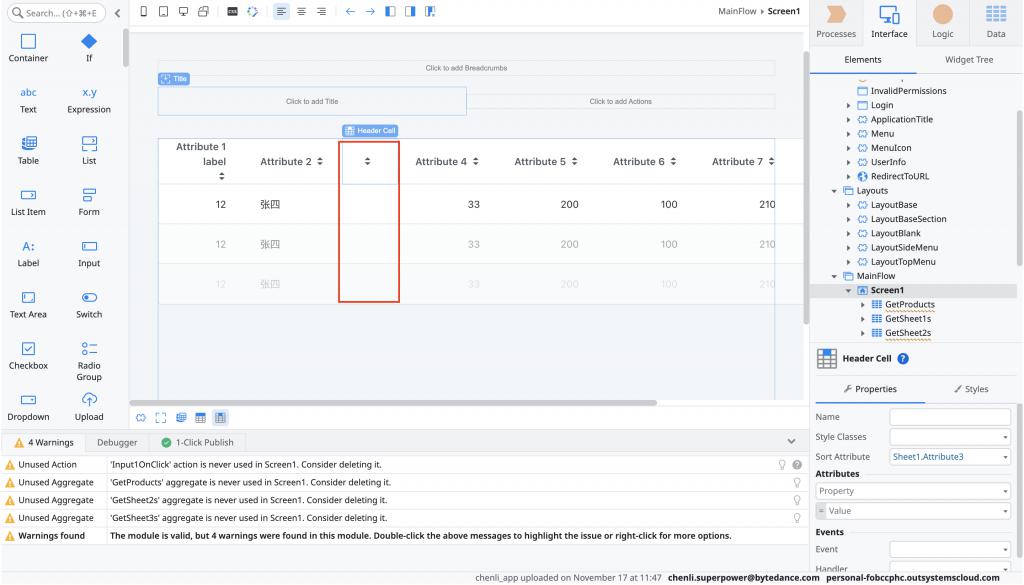Switch the preview to tablet device
The image size is (1024, 585).
pyautogui.click(x=163, y=11)
